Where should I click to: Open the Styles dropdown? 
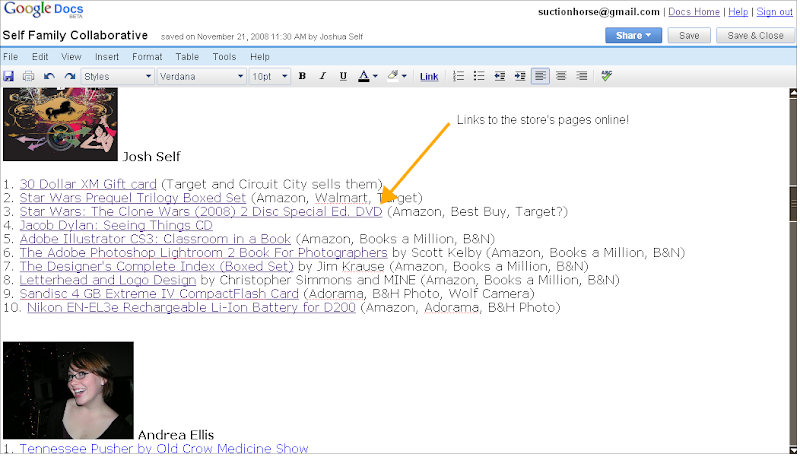tap(117, 76)
